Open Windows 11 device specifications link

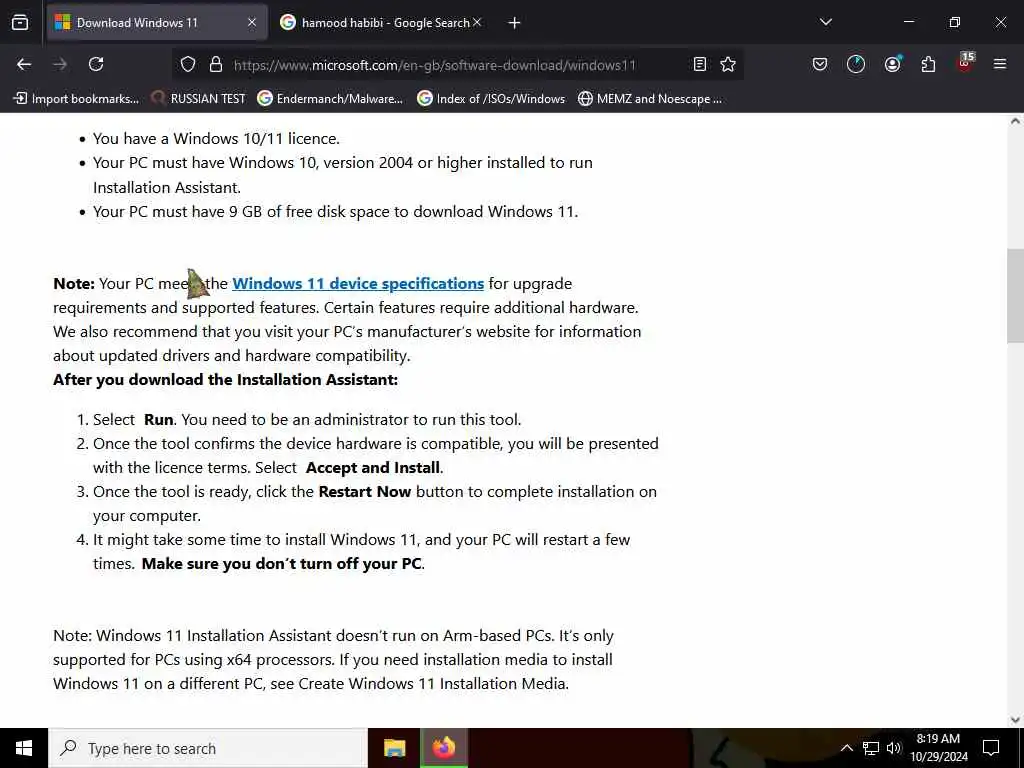click(358, 283)
